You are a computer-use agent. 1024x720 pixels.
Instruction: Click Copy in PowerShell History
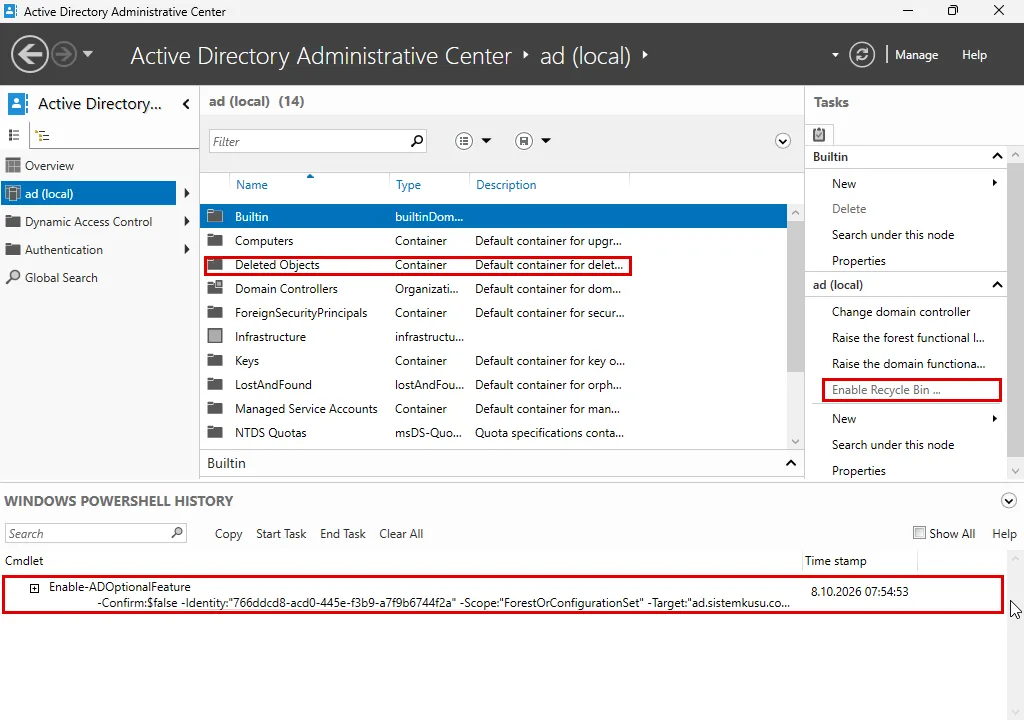point(229,534)
